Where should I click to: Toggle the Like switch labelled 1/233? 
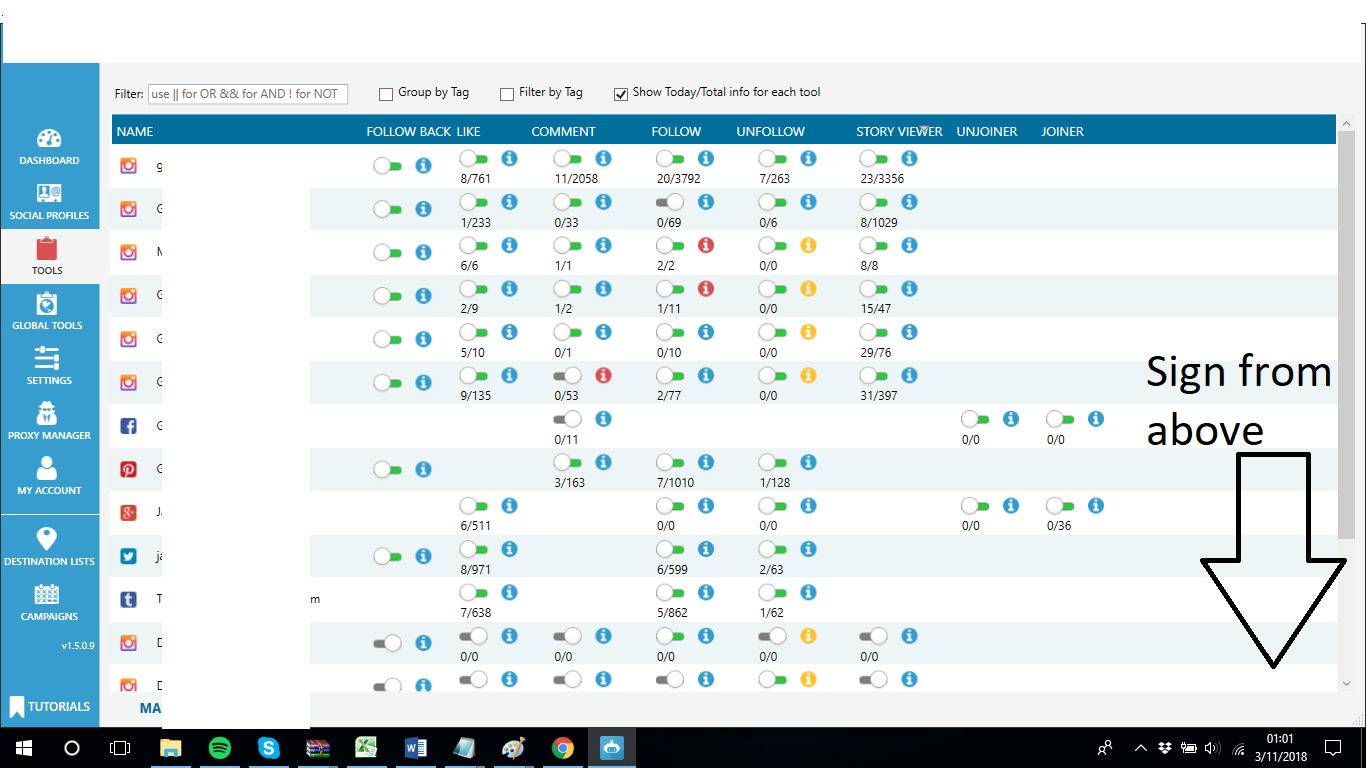(x=474, y=202)
